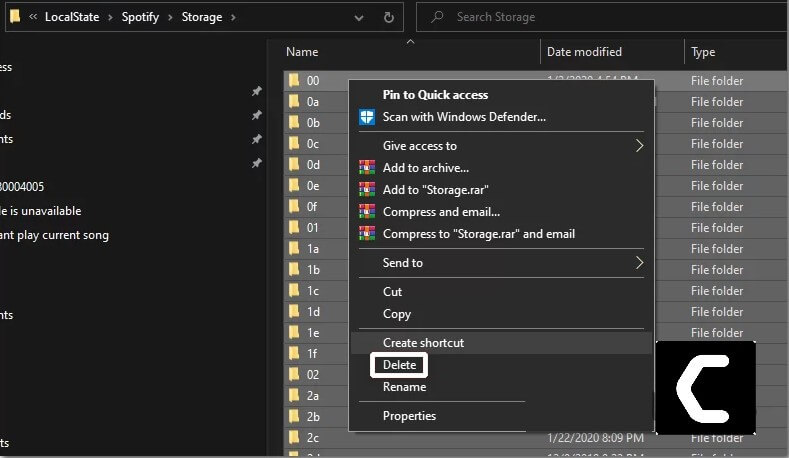
Task: Sort by the Date modified column header
Action: click(584, 52)
